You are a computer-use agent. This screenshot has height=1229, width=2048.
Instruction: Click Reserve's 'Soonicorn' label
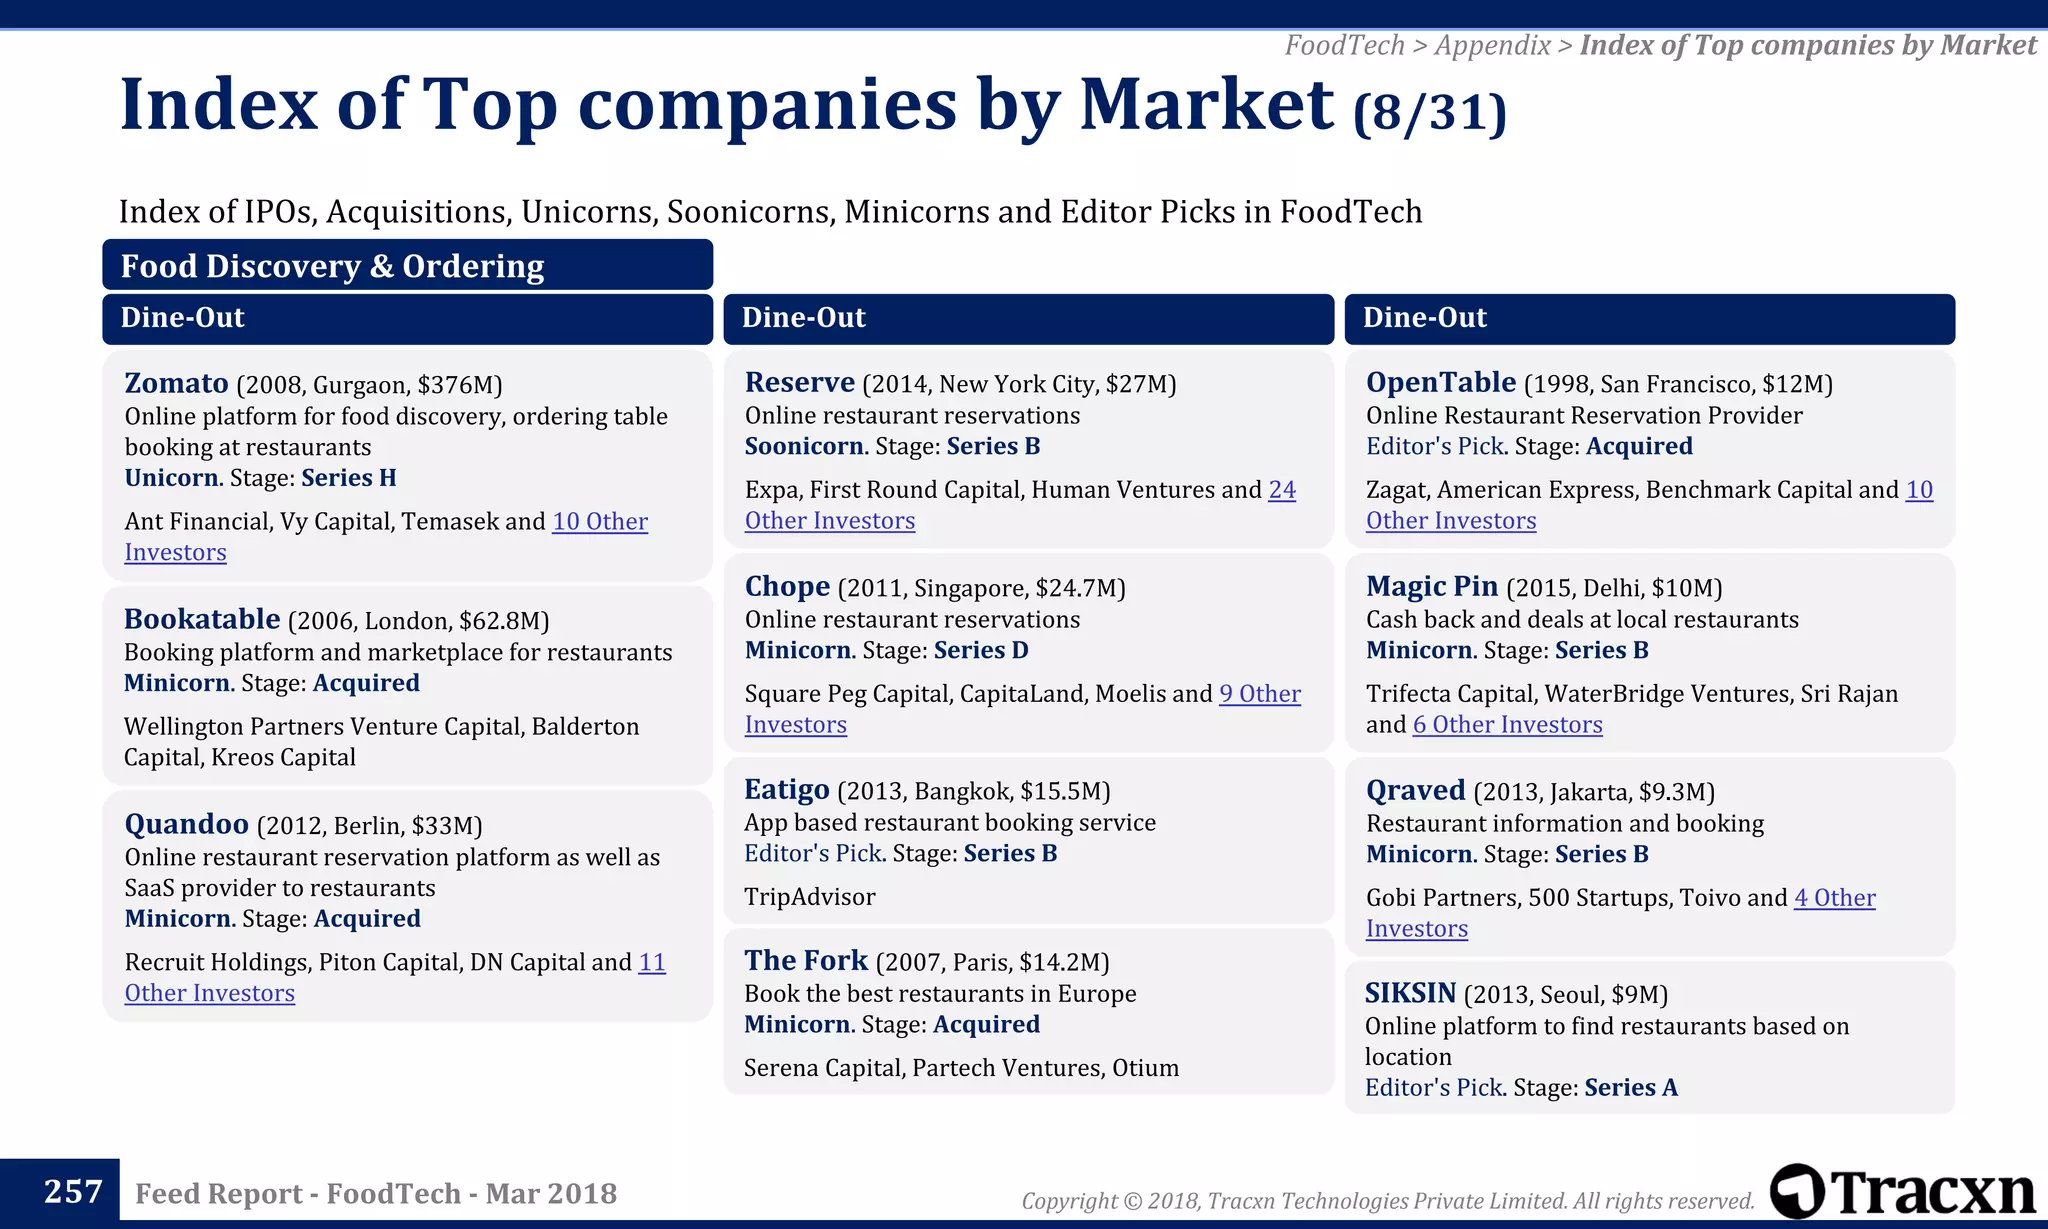[x=804, y=446]
